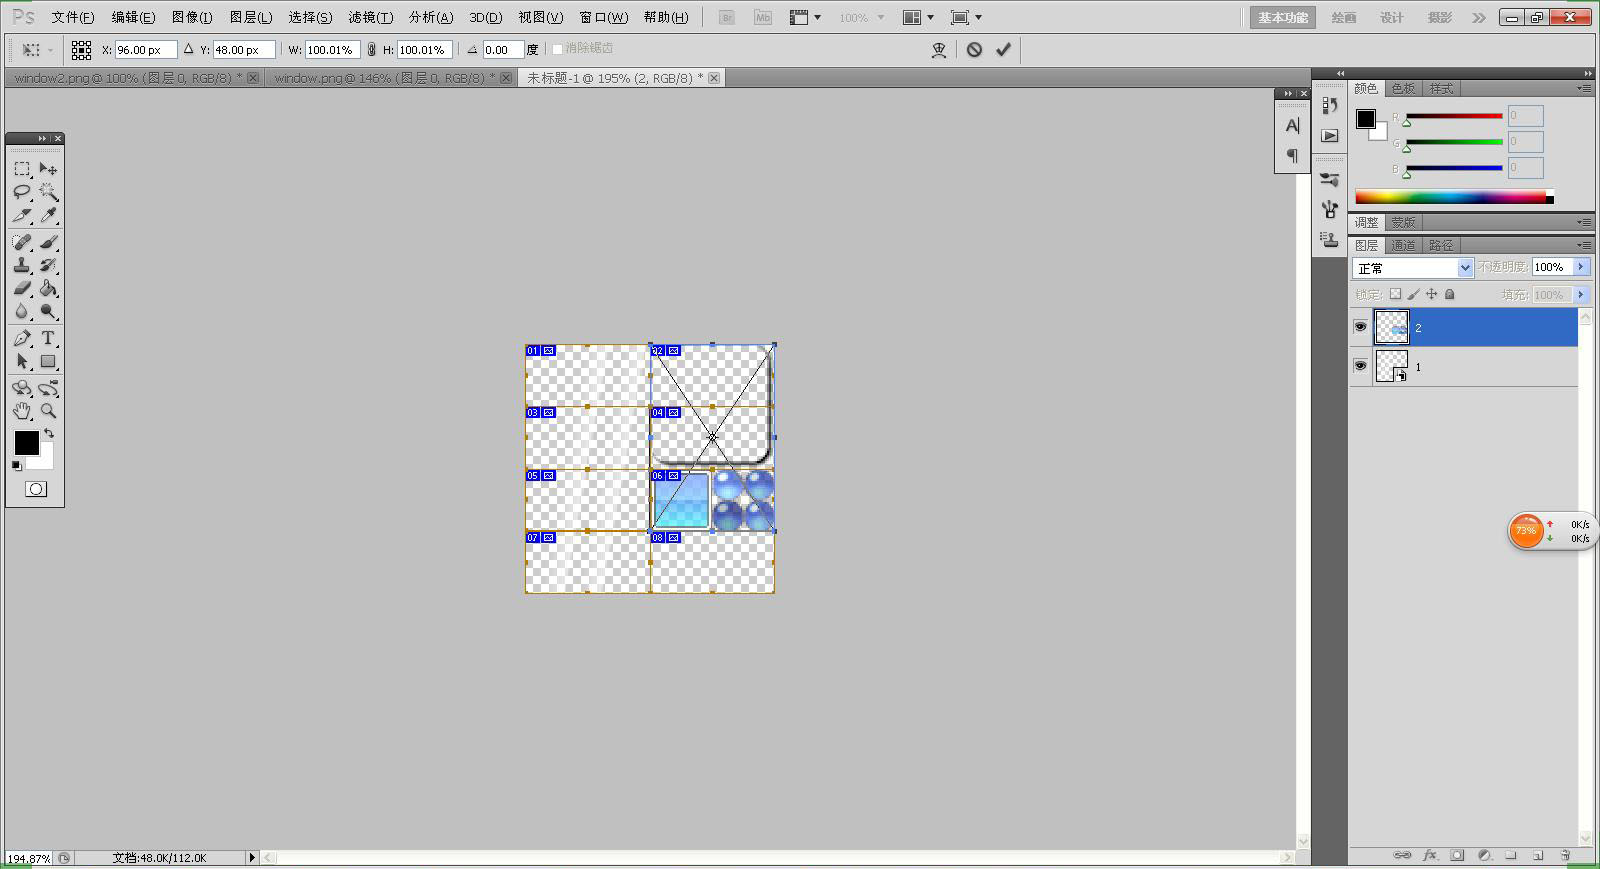This screenshot has width=1600, height=869.
Task: Click the foreground color swatch in toolbox
Action: pyautogui.click(x=26, y=442)
